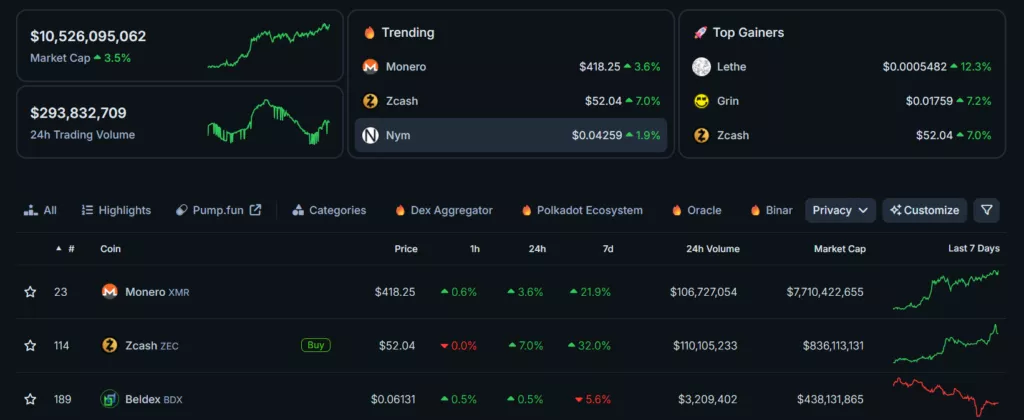Expand the Privacy category dropdown

click(x=840, y=210)
